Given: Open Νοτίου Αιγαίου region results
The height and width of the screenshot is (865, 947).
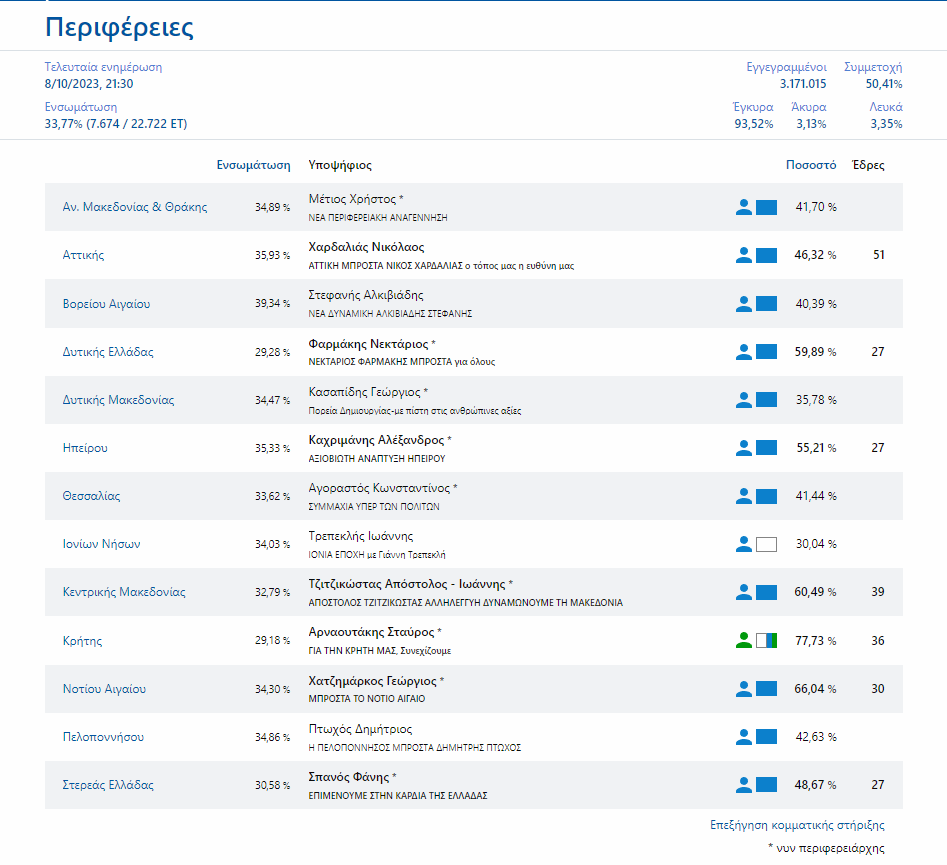Looking at the screenshot, I should 104,689.
